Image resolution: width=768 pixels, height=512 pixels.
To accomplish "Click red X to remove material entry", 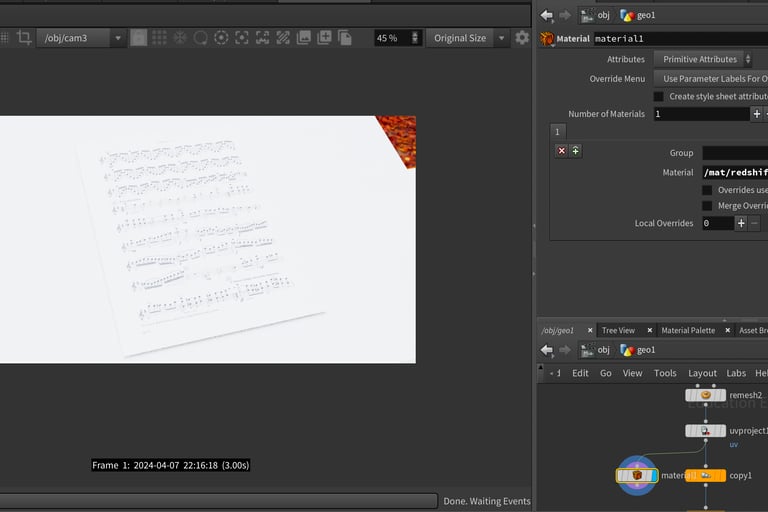I will [x=562, y=151].
